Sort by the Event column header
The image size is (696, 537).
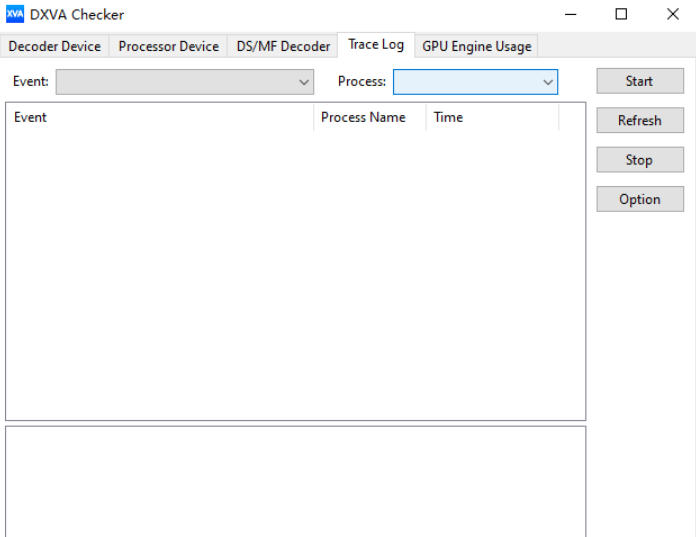160,117
